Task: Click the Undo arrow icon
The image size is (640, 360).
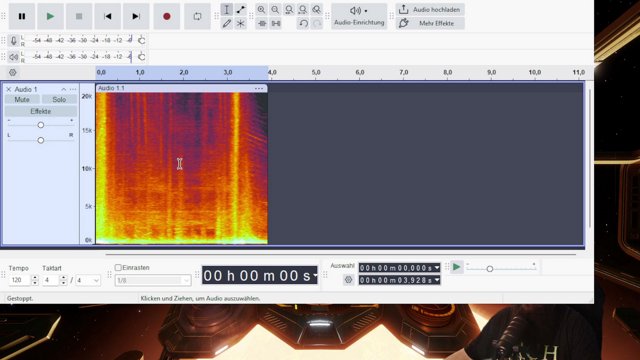Action: click(x=303, y=23)
